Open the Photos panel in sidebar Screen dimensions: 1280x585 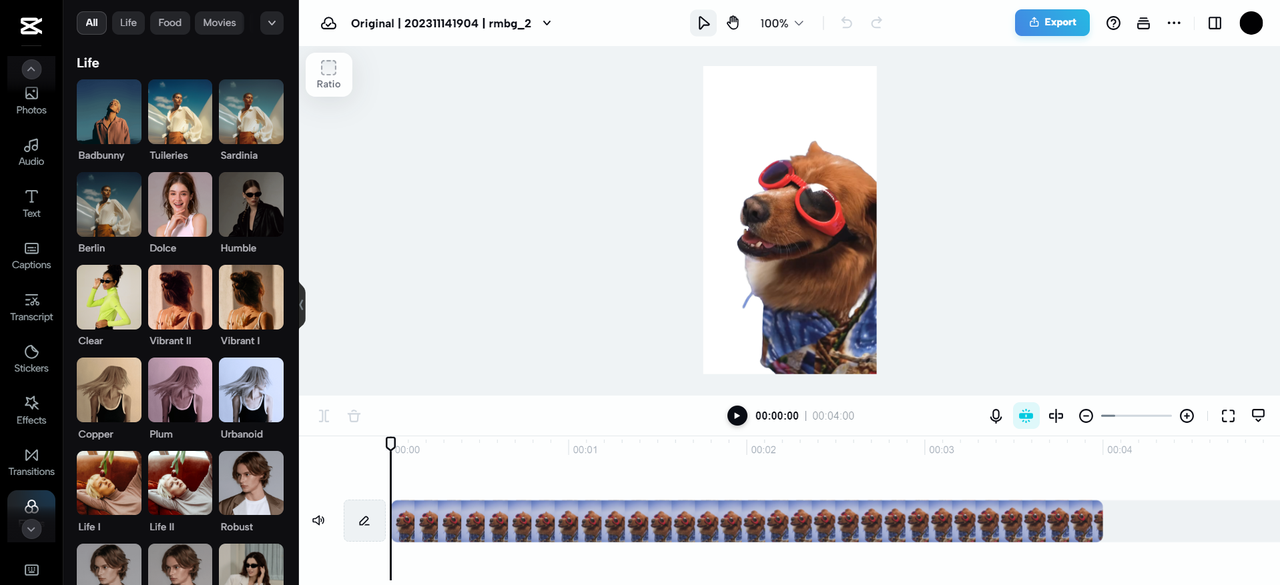31,100
